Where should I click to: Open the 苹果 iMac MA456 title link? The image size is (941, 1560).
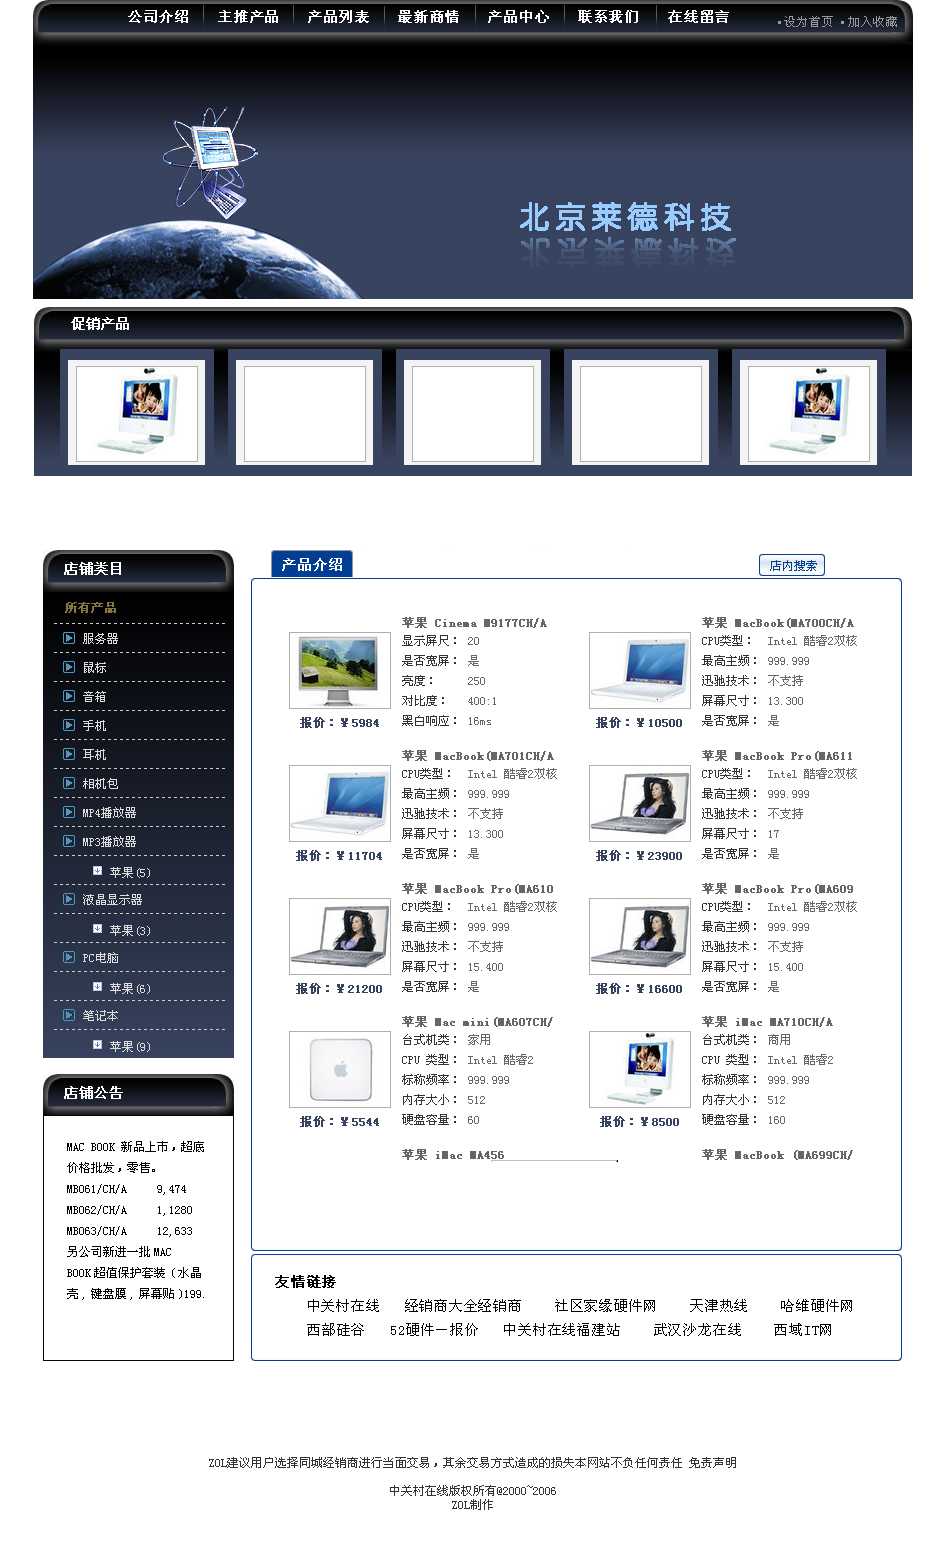(x=453, y=1155)
